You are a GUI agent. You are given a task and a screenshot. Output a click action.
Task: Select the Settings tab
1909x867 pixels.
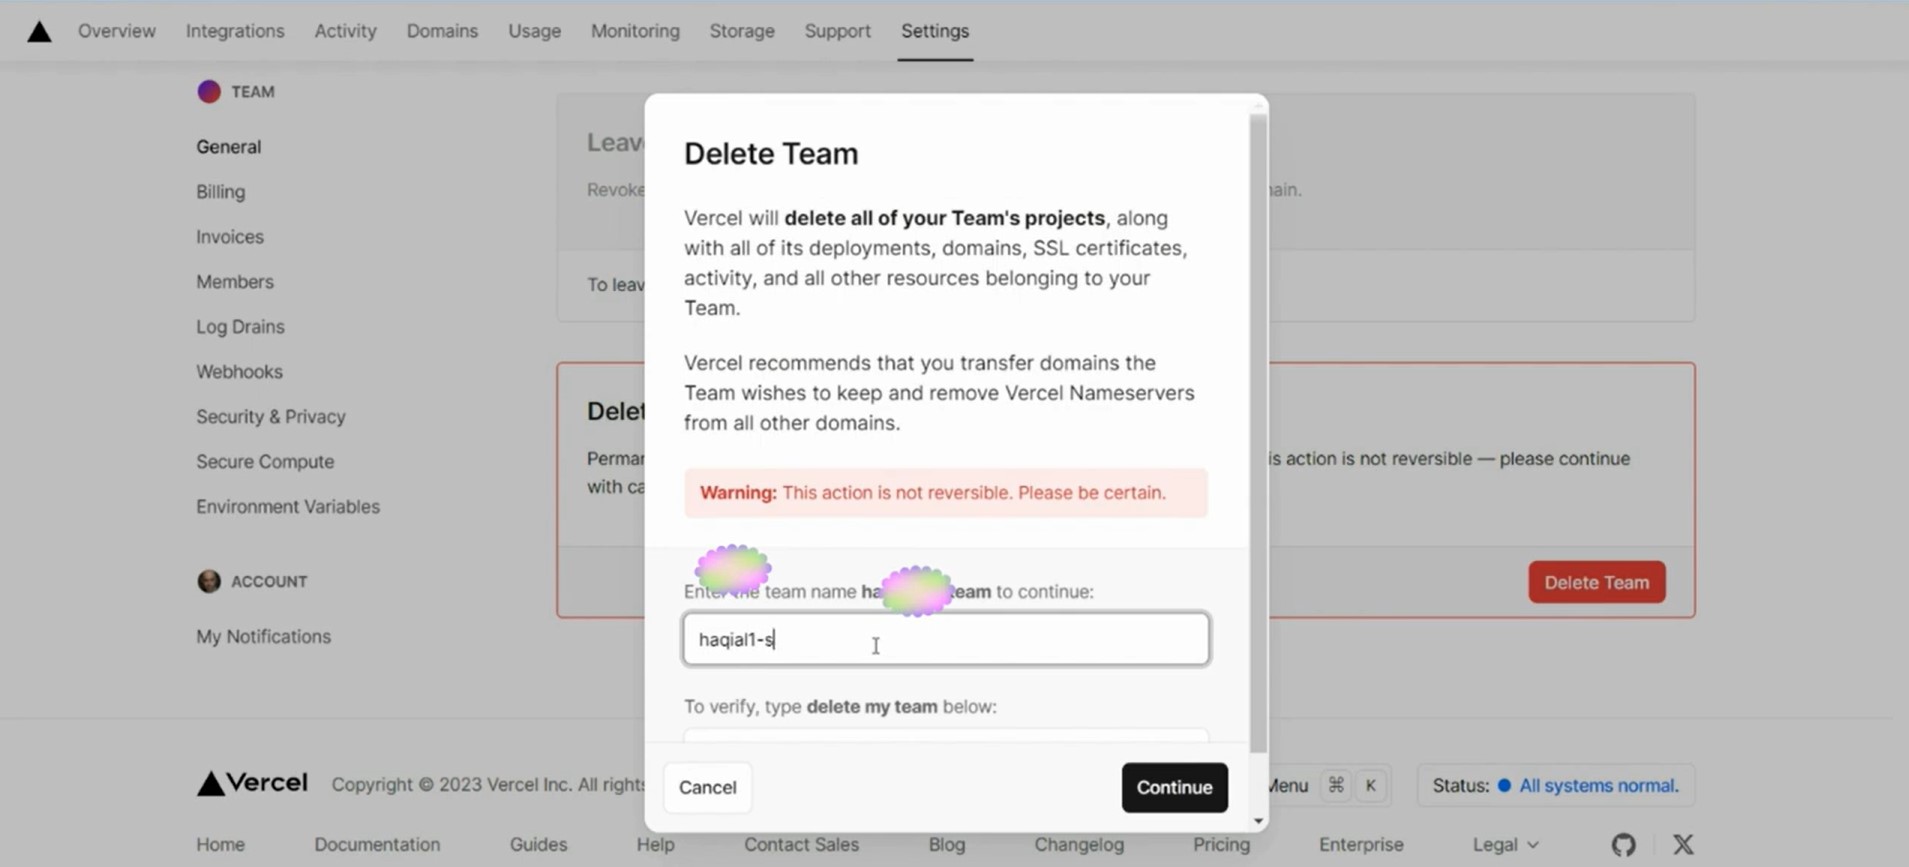pyautogui.click(x=935, y=31)
